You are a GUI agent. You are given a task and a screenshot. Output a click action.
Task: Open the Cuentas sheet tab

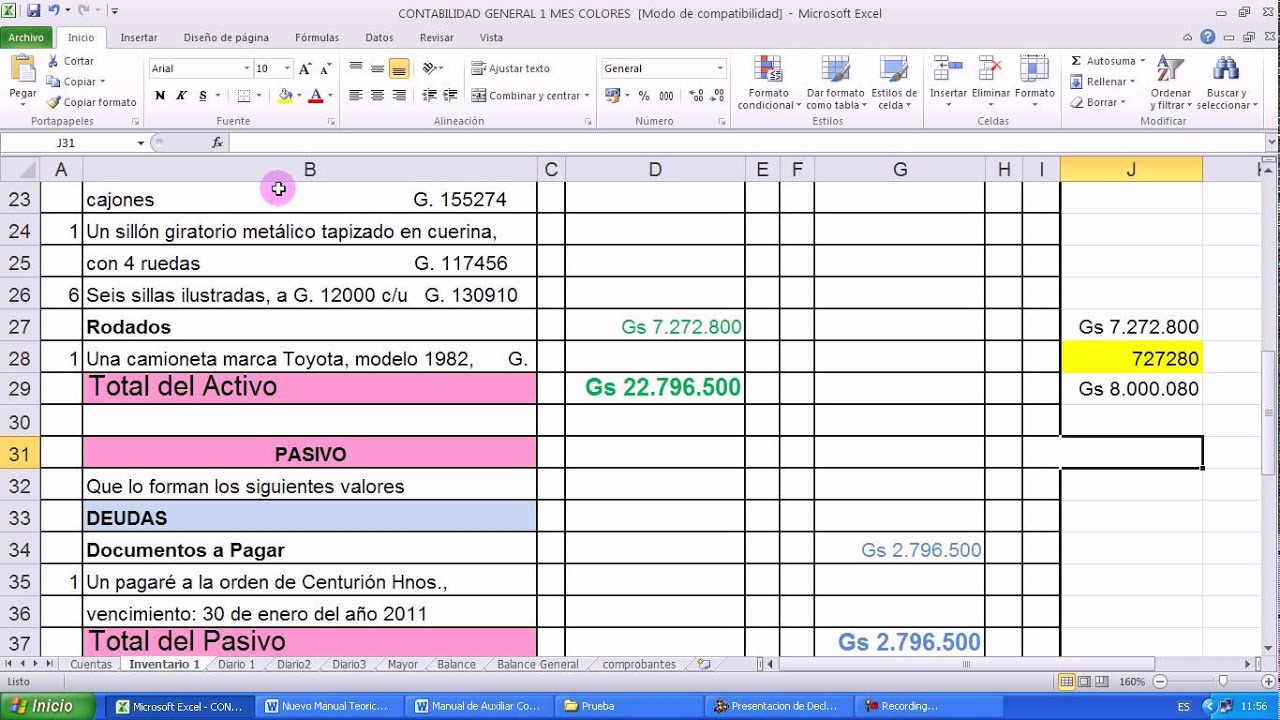click(x=91, y=664)
